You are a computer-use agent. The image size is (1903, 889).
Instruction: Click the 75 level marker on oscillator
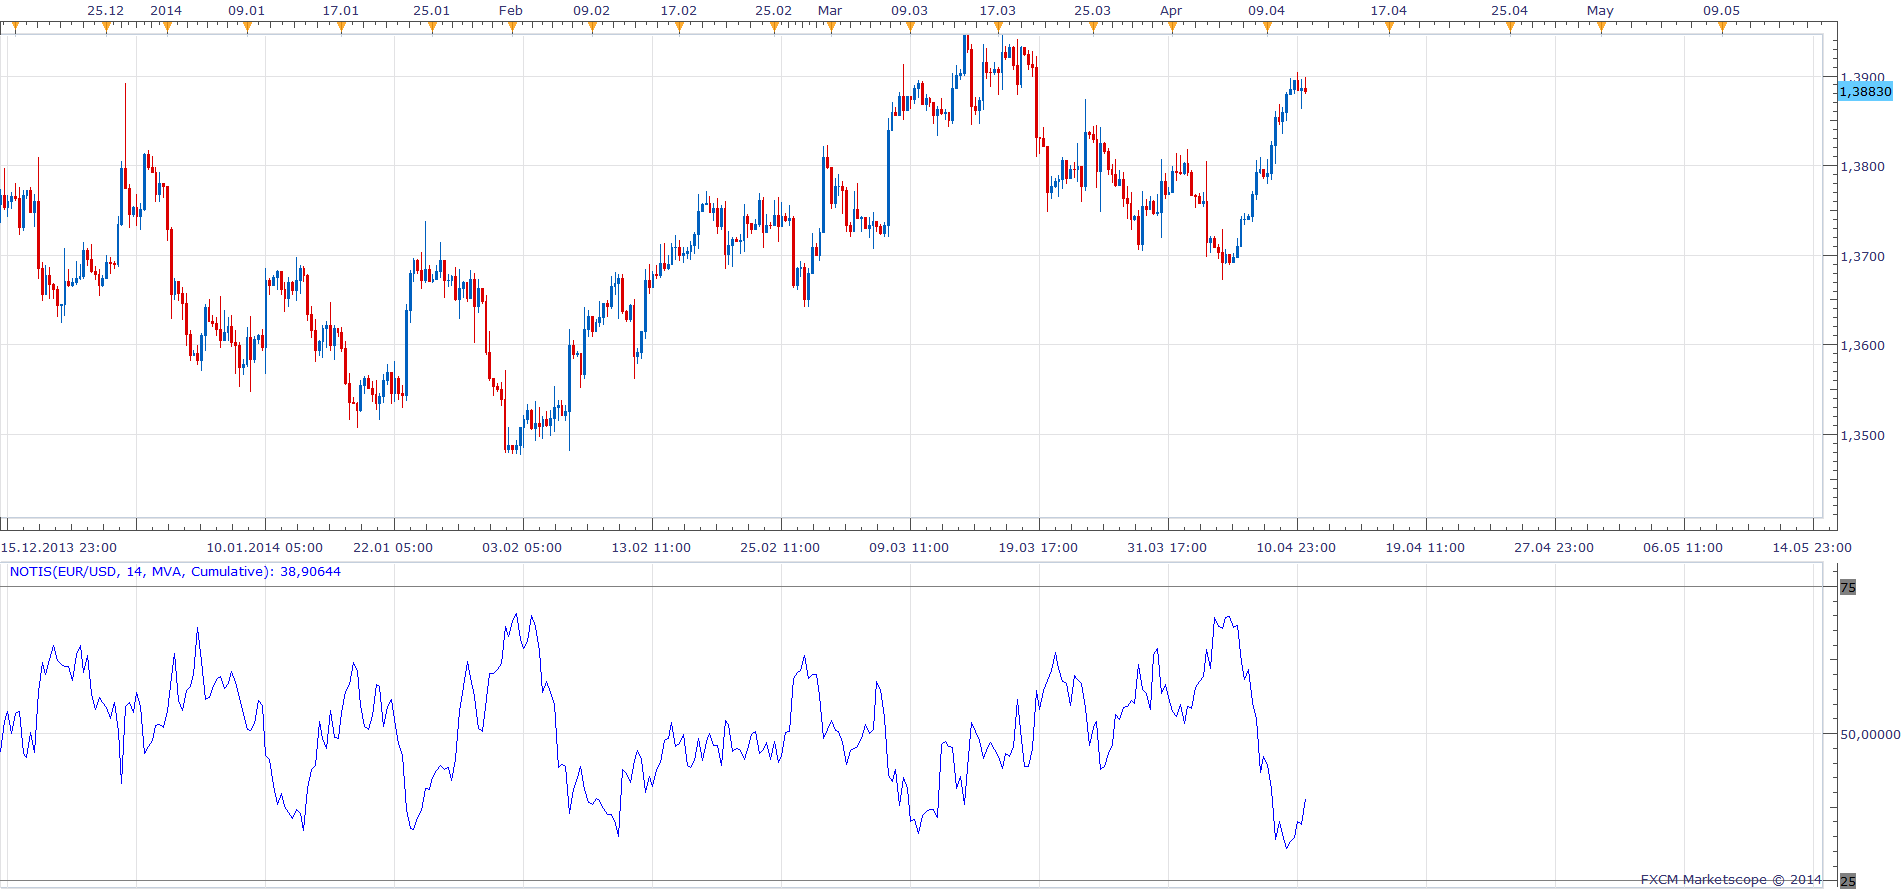(x=1848, y=588)
